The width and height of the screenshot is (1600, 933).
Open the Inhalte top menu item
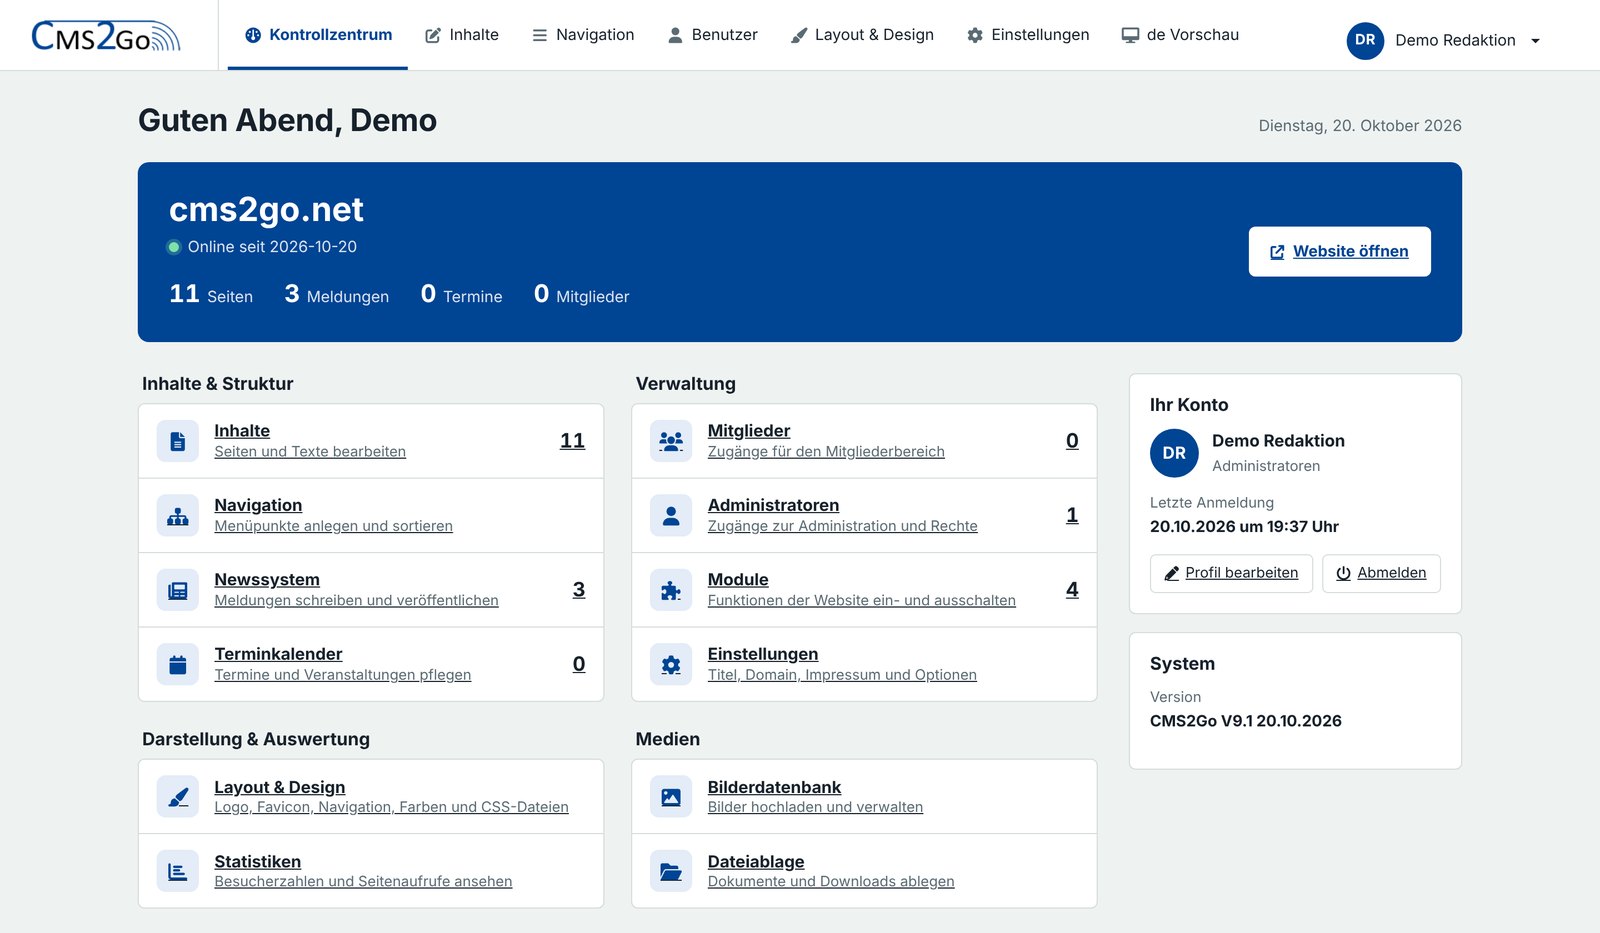point(462,35)
